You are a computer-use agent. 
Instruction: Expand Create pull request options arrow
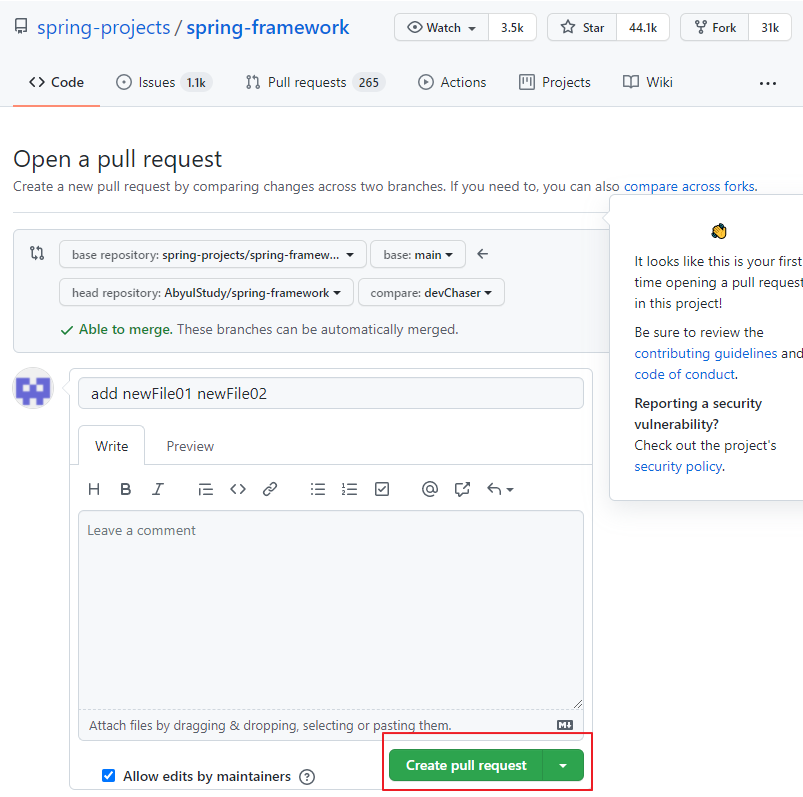click(x=563, y=765)
